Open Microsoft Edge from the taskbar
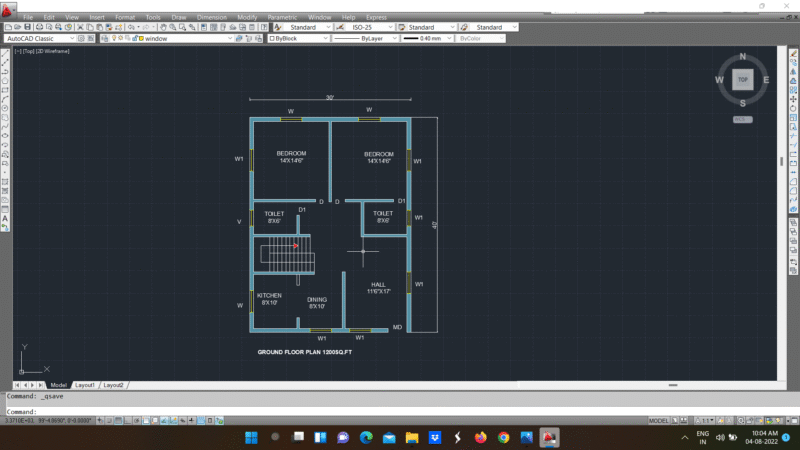Image resolution: width=800 pixels, height=450 pixels. [x=366, y=437]
